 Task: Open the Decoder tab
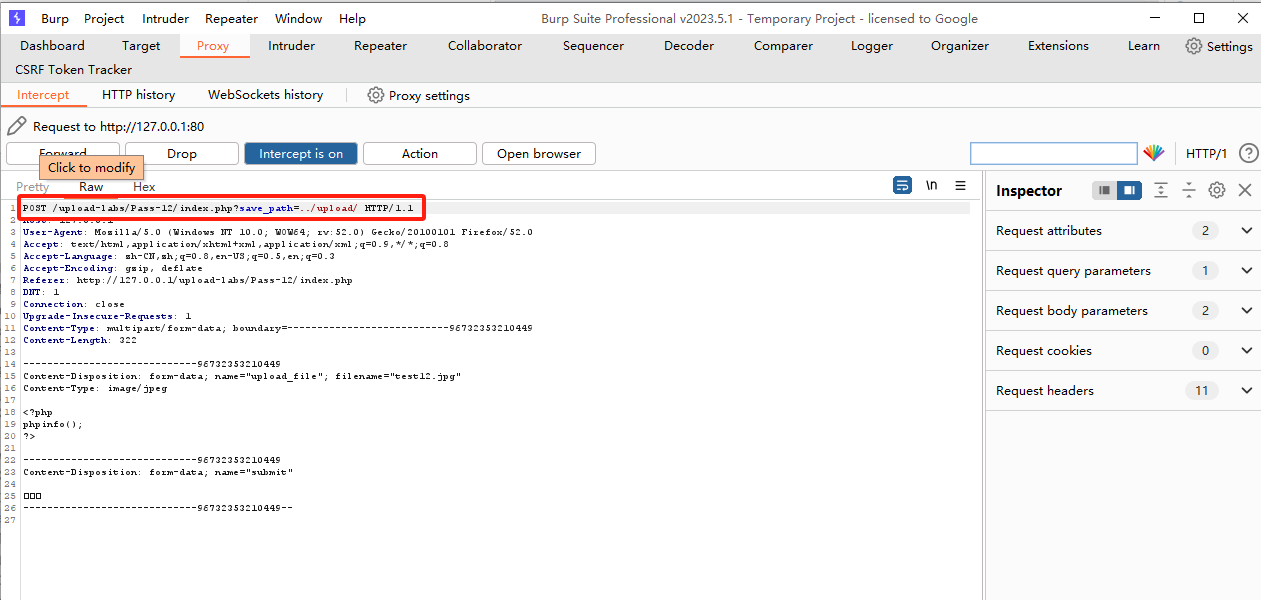(689, 46)
